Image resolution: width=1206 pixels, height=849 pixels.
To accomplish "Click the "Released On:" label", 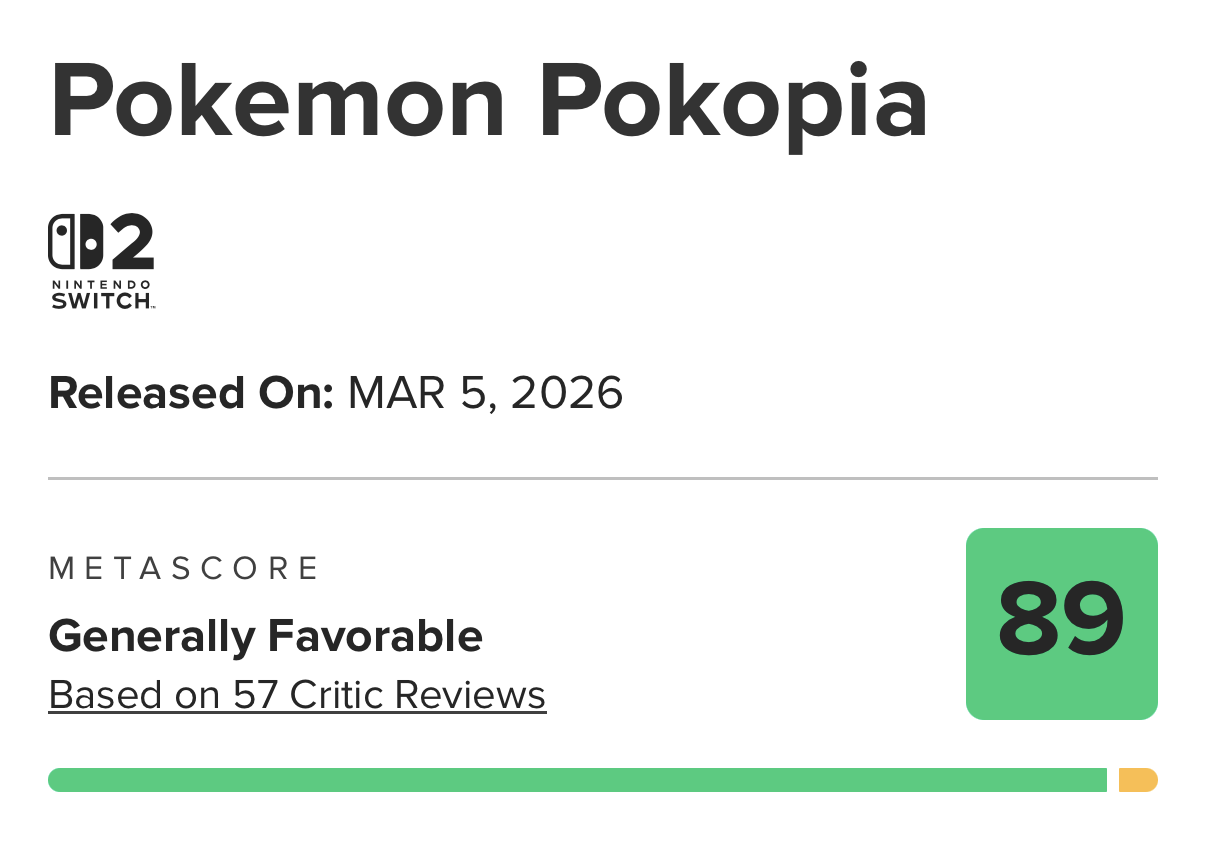I will pos(190,393).
